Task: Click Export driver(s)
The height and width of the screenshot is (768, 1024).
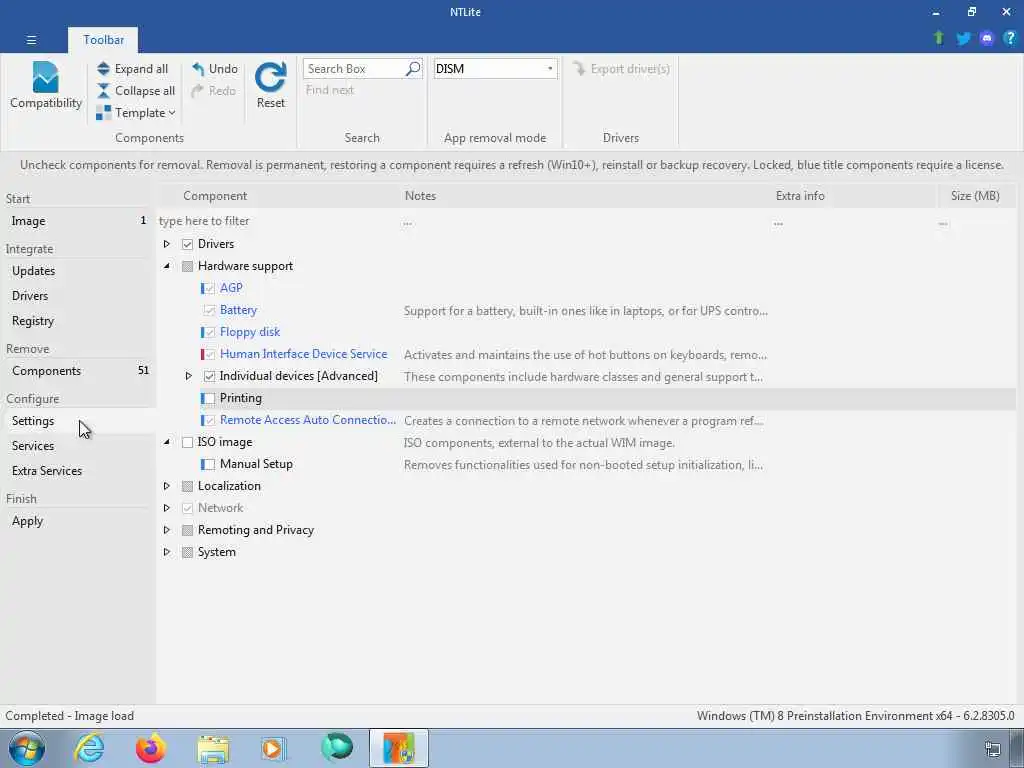Action: (621, 69)
